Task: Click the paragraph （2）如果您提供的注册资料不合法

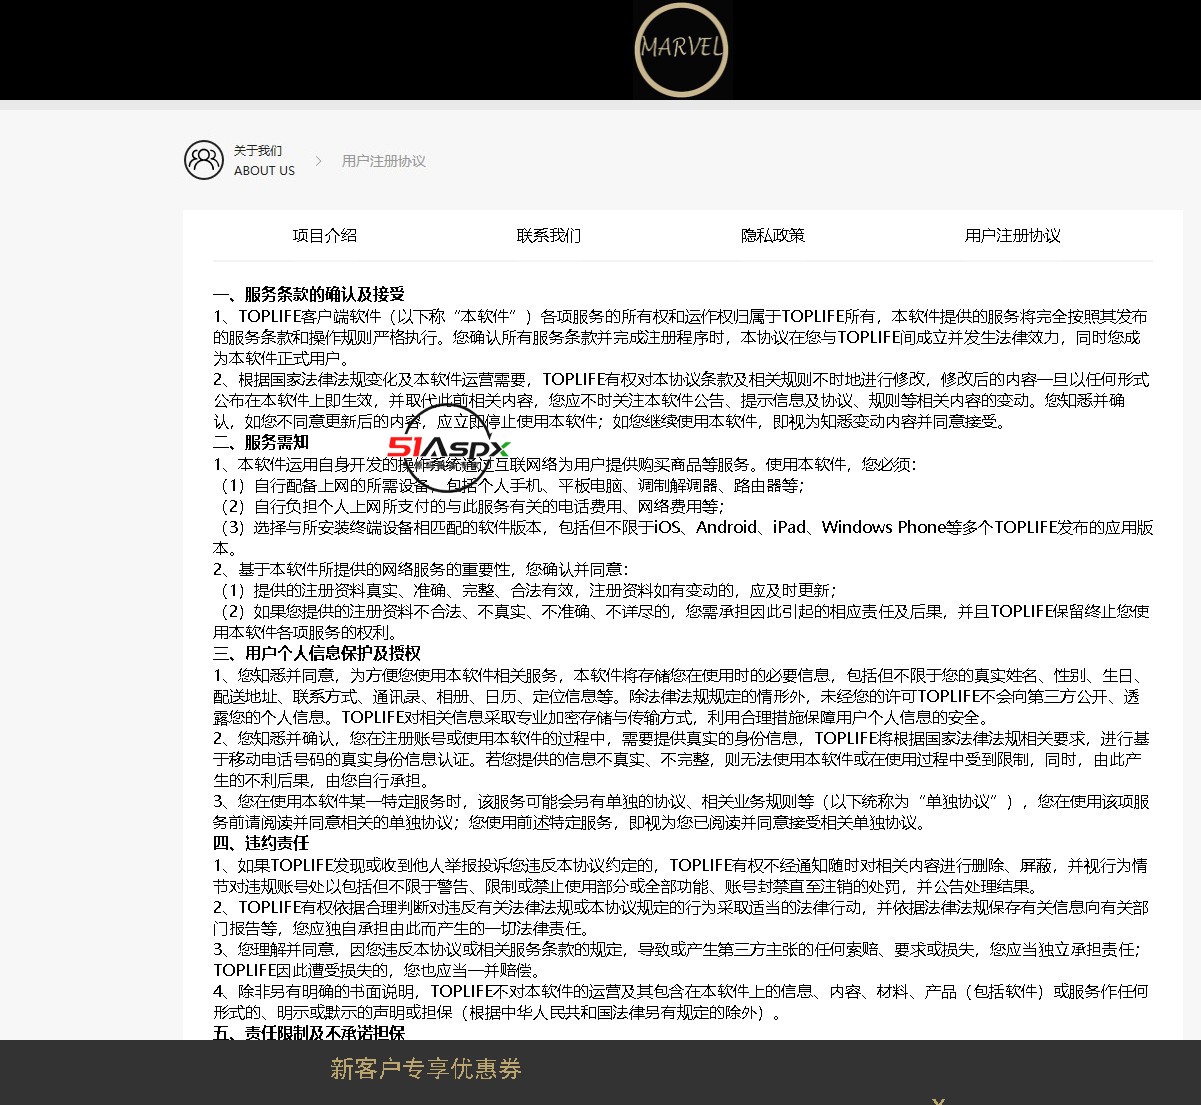Action: coord(681,621)
